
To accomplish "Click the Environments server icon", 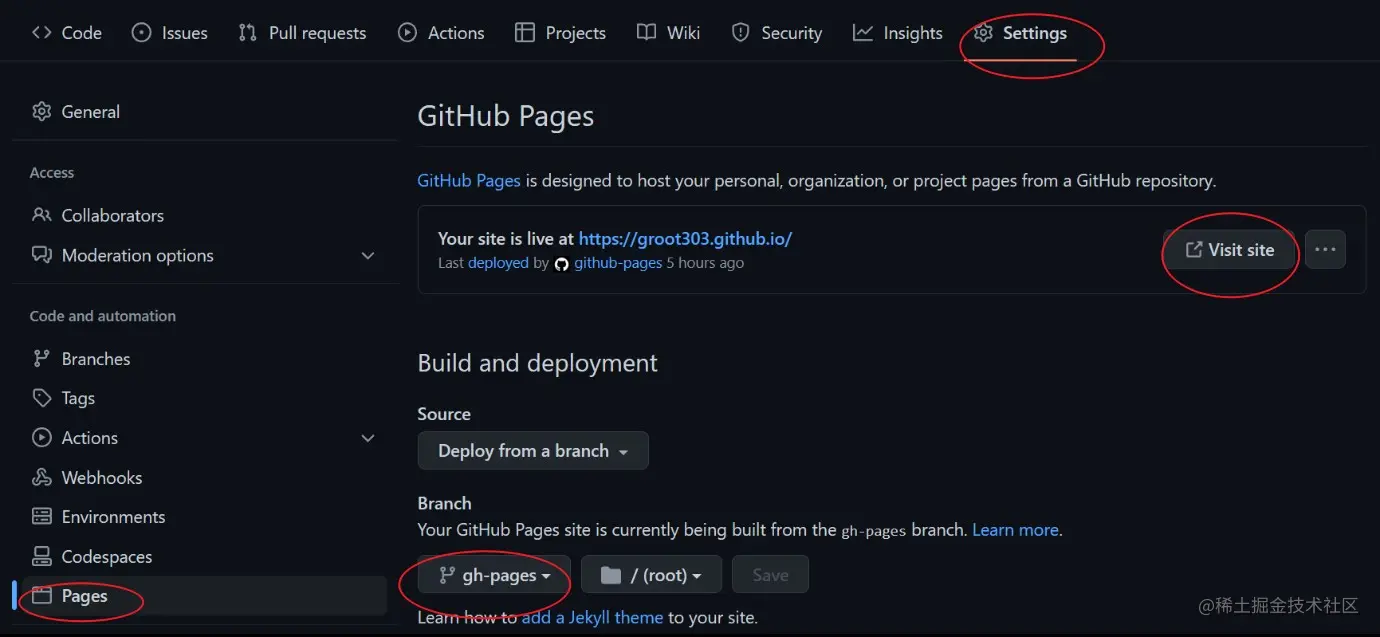I will click(41, 517).
